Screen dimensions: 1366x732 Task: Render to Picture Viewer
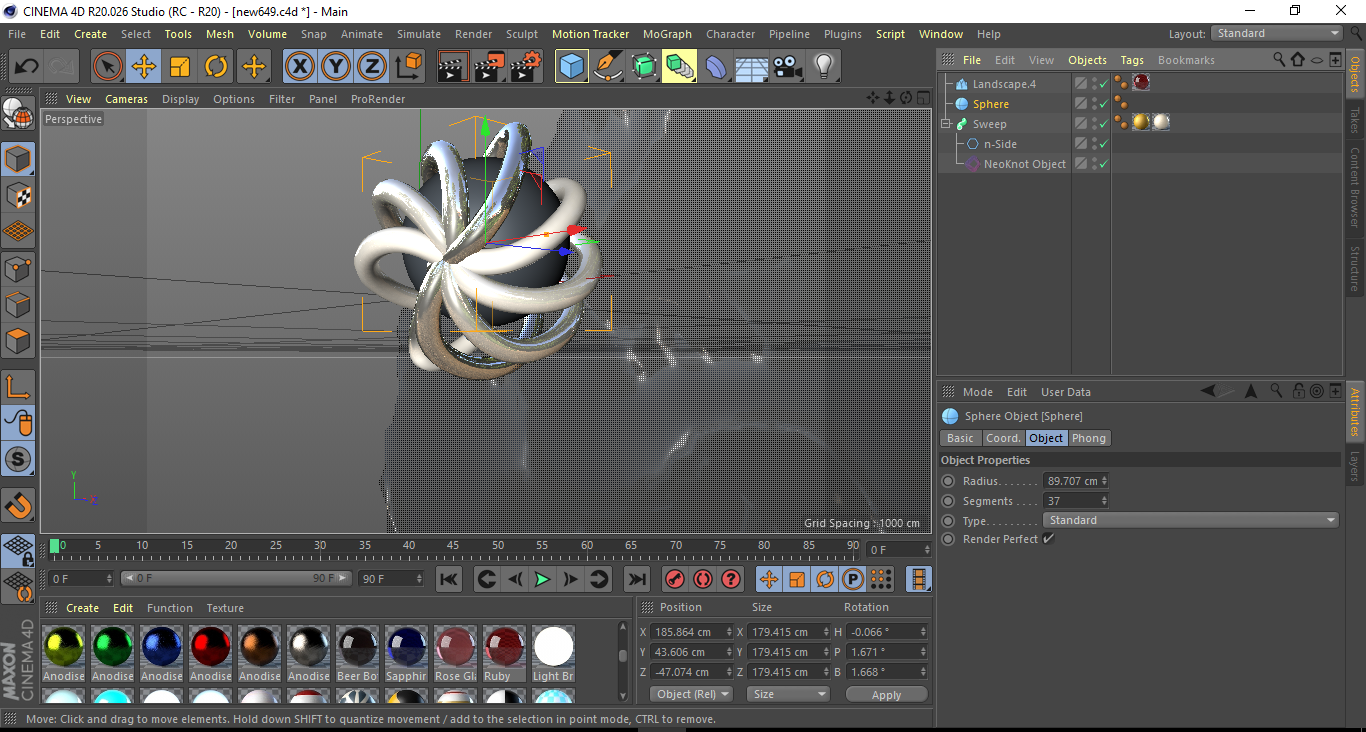490,67
